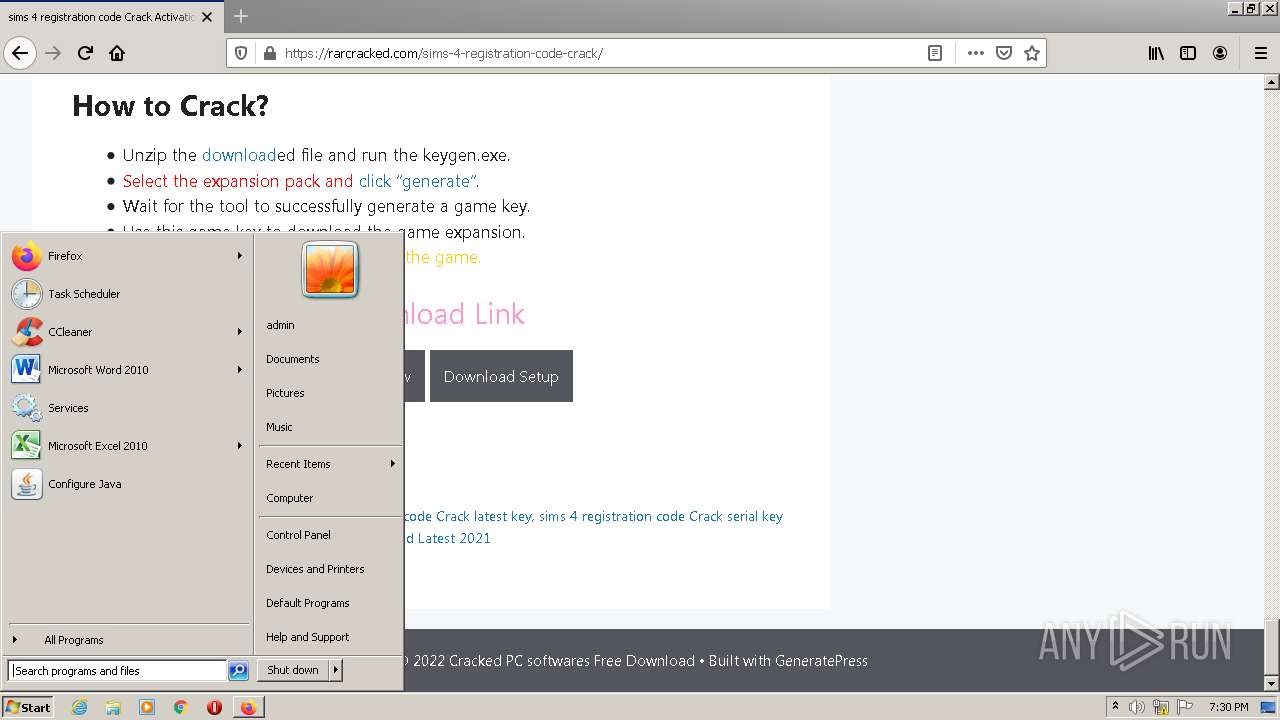Click the browser forward arrow
The image size is (1280, 720).
[53, 53]
